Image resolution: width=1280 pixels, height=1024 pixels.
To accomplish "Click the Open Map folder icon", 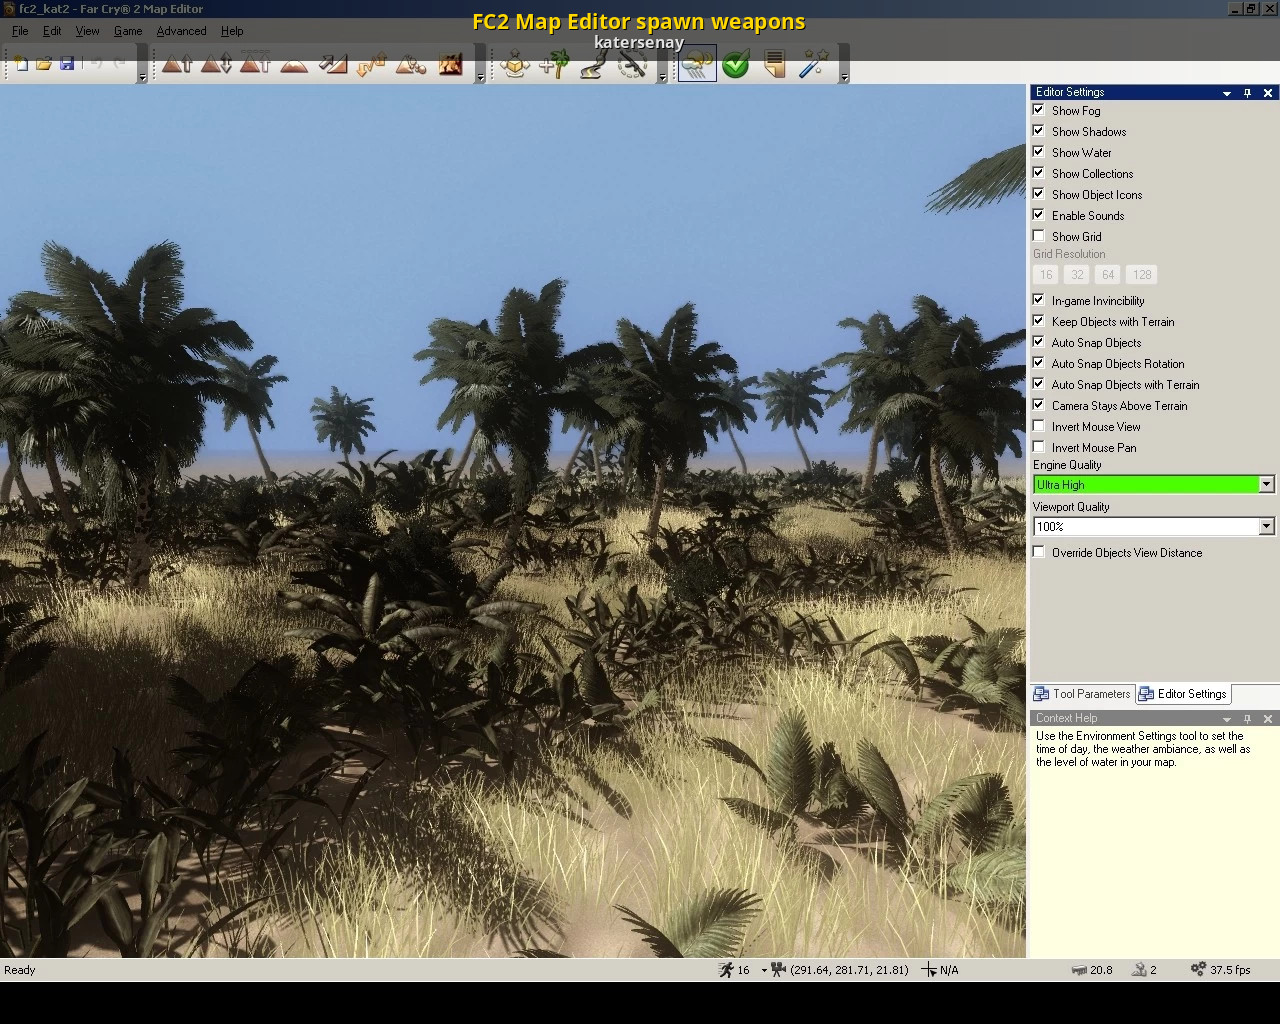I will 44,64.
